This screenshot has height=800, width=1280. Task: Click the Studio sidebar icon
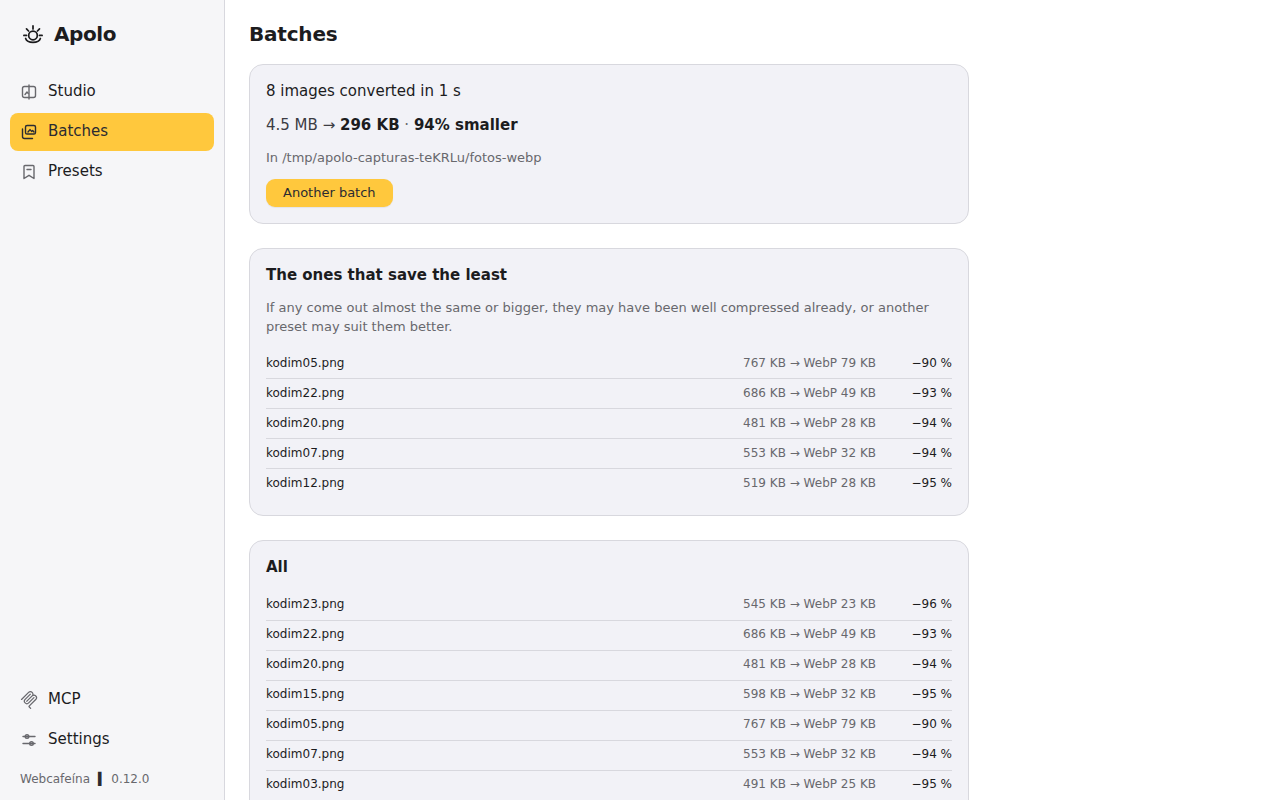coord(29,91)
